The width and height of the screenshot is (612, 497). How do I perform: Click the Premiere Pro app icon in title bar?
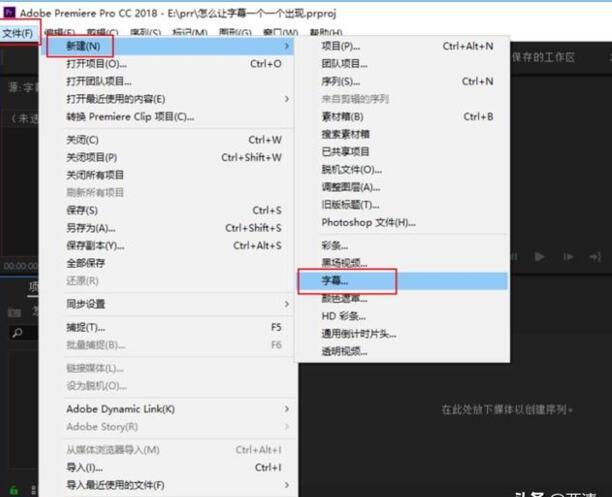[x=9, y=12]
